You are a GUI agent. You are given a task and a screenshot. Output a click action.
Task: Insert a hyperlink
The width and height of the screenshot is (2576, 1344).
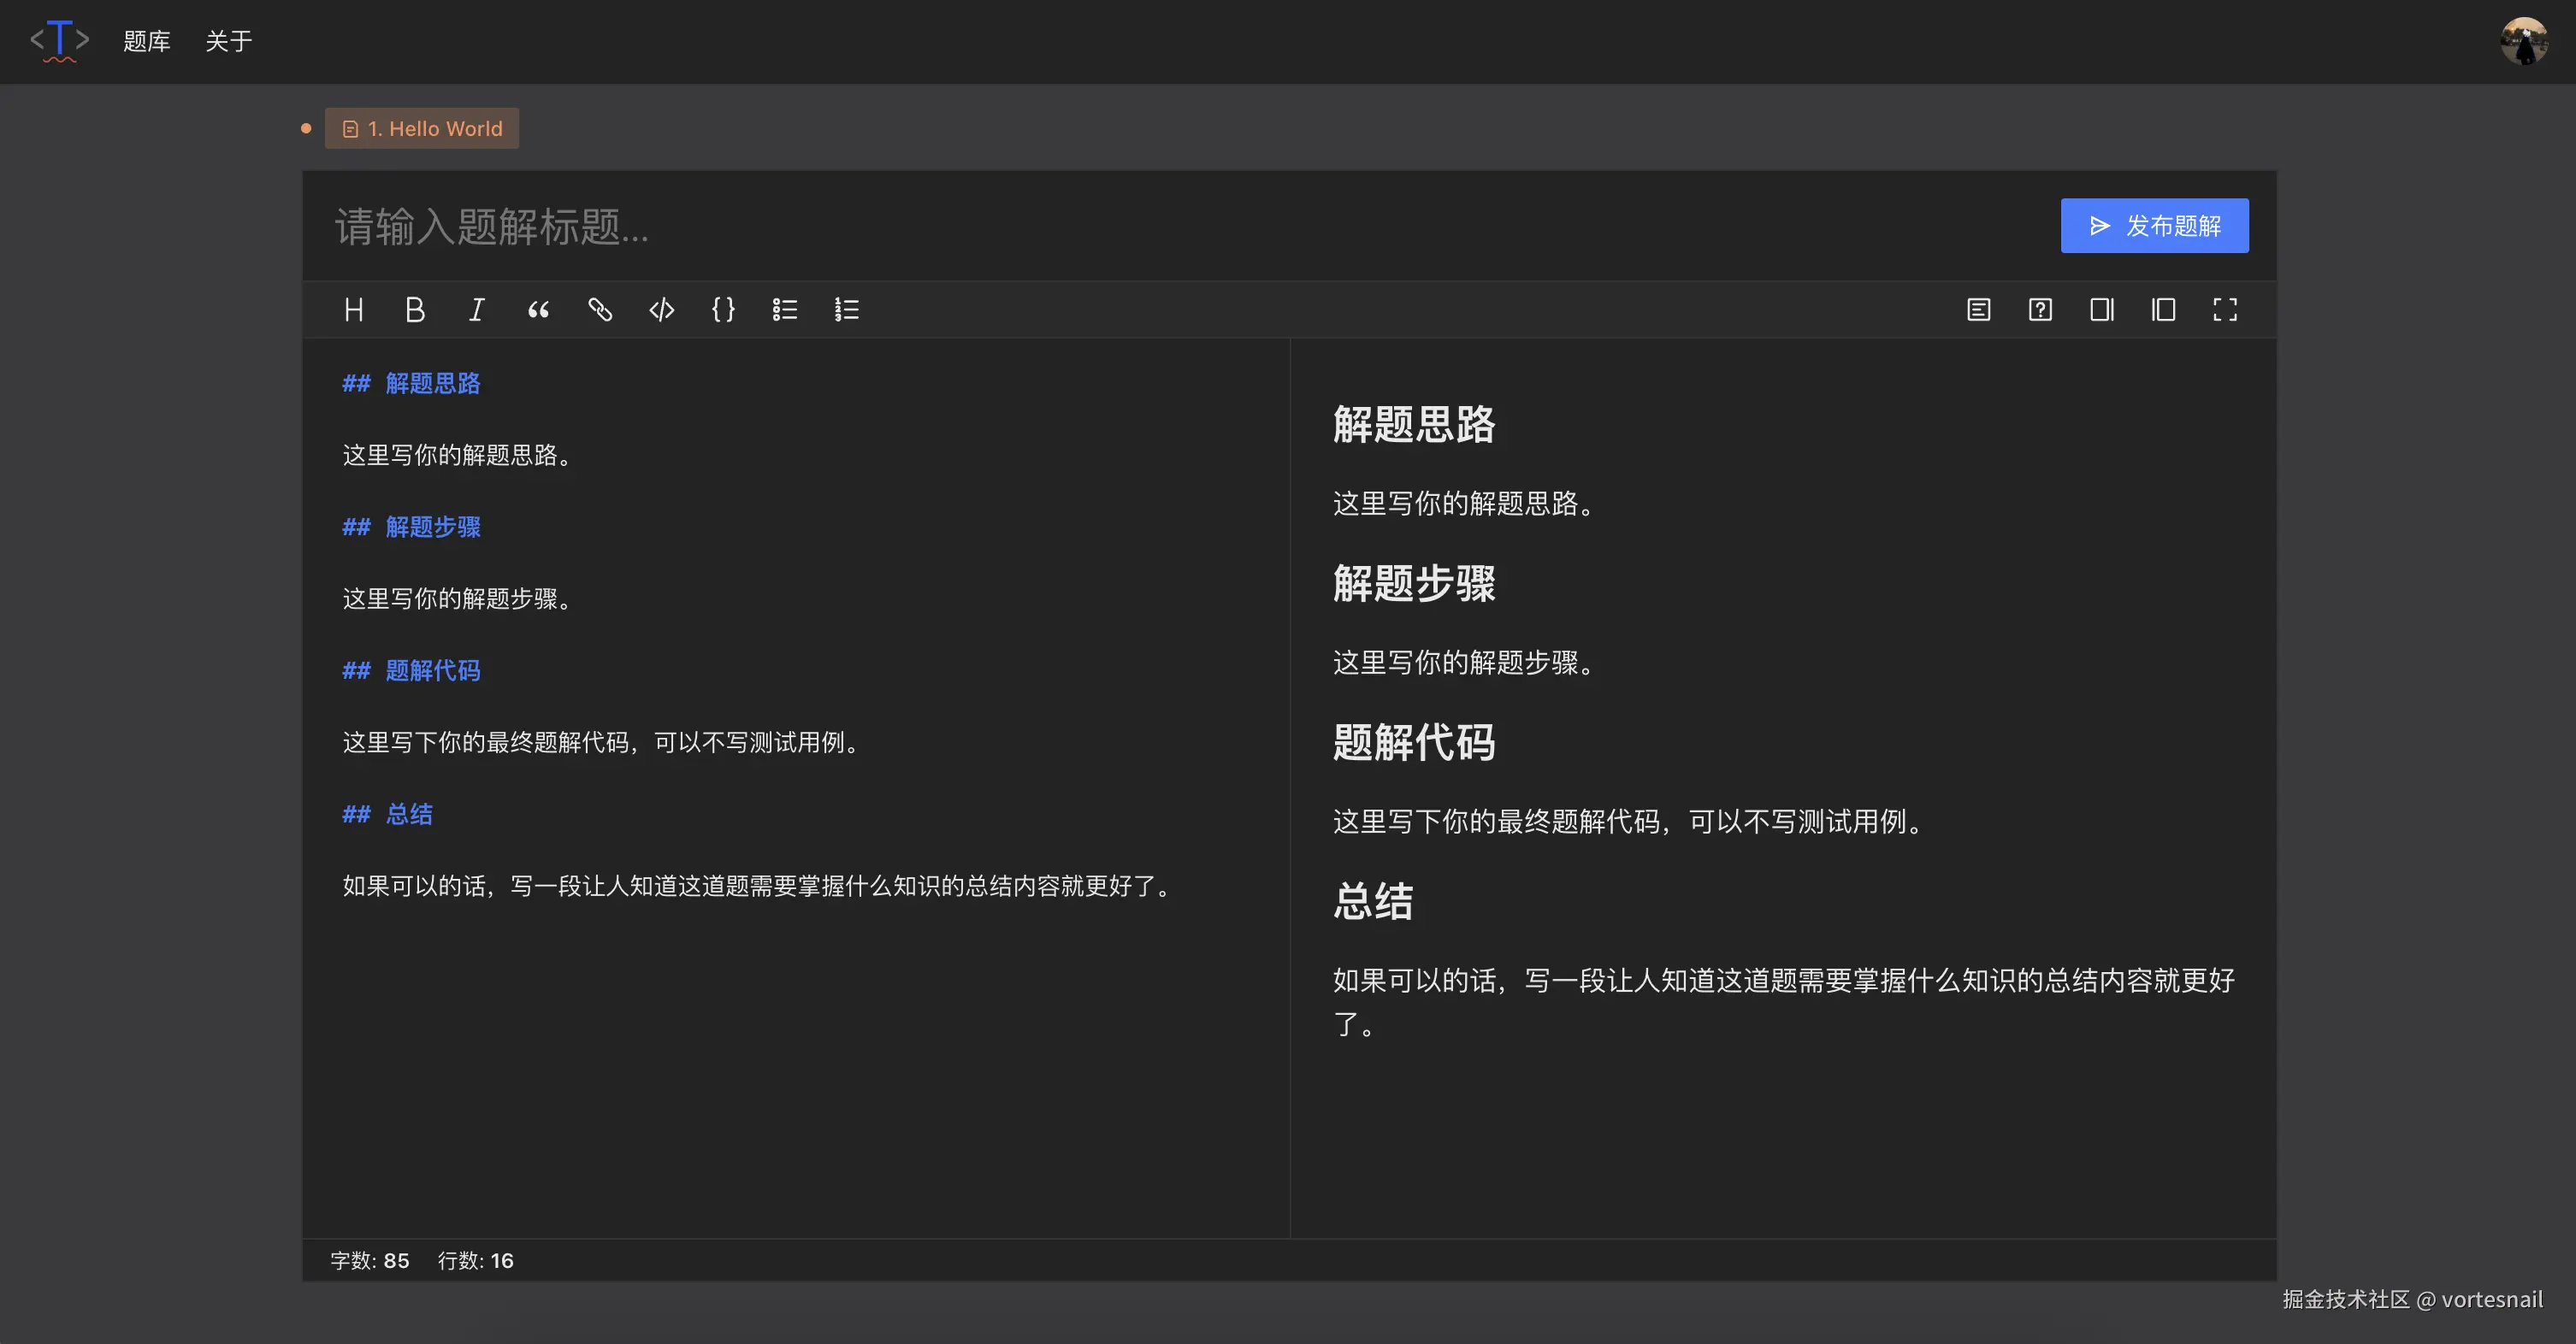600,310
